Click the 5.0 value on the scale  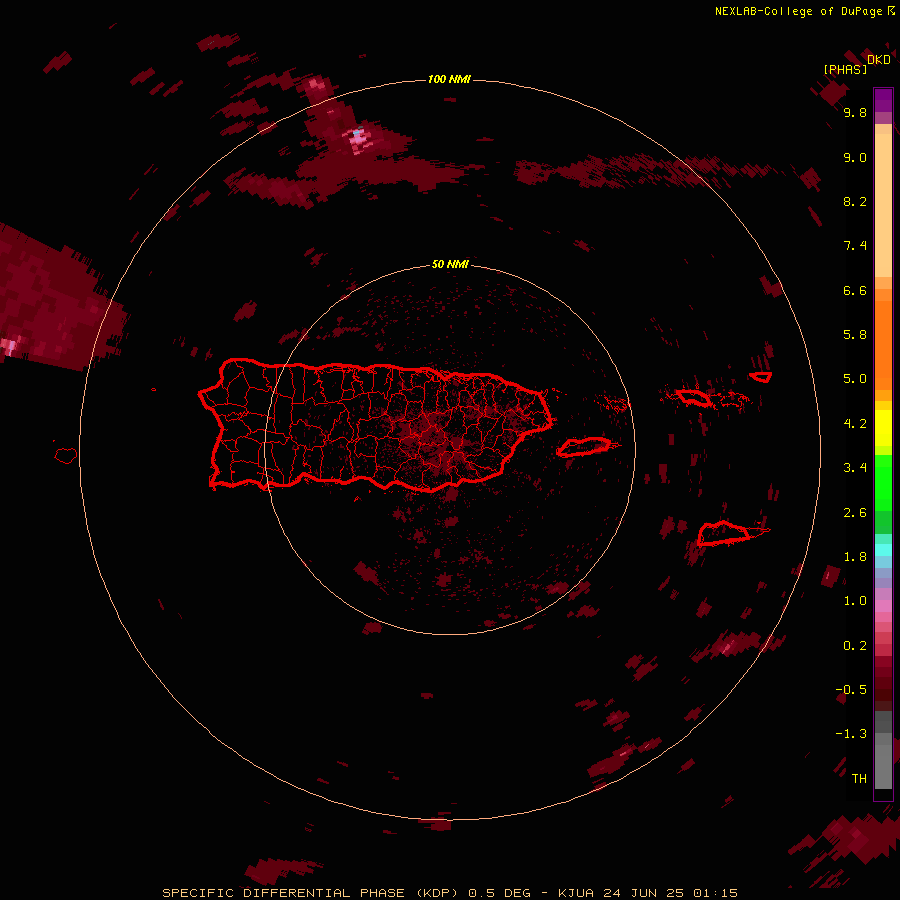[x=855, y=379]
